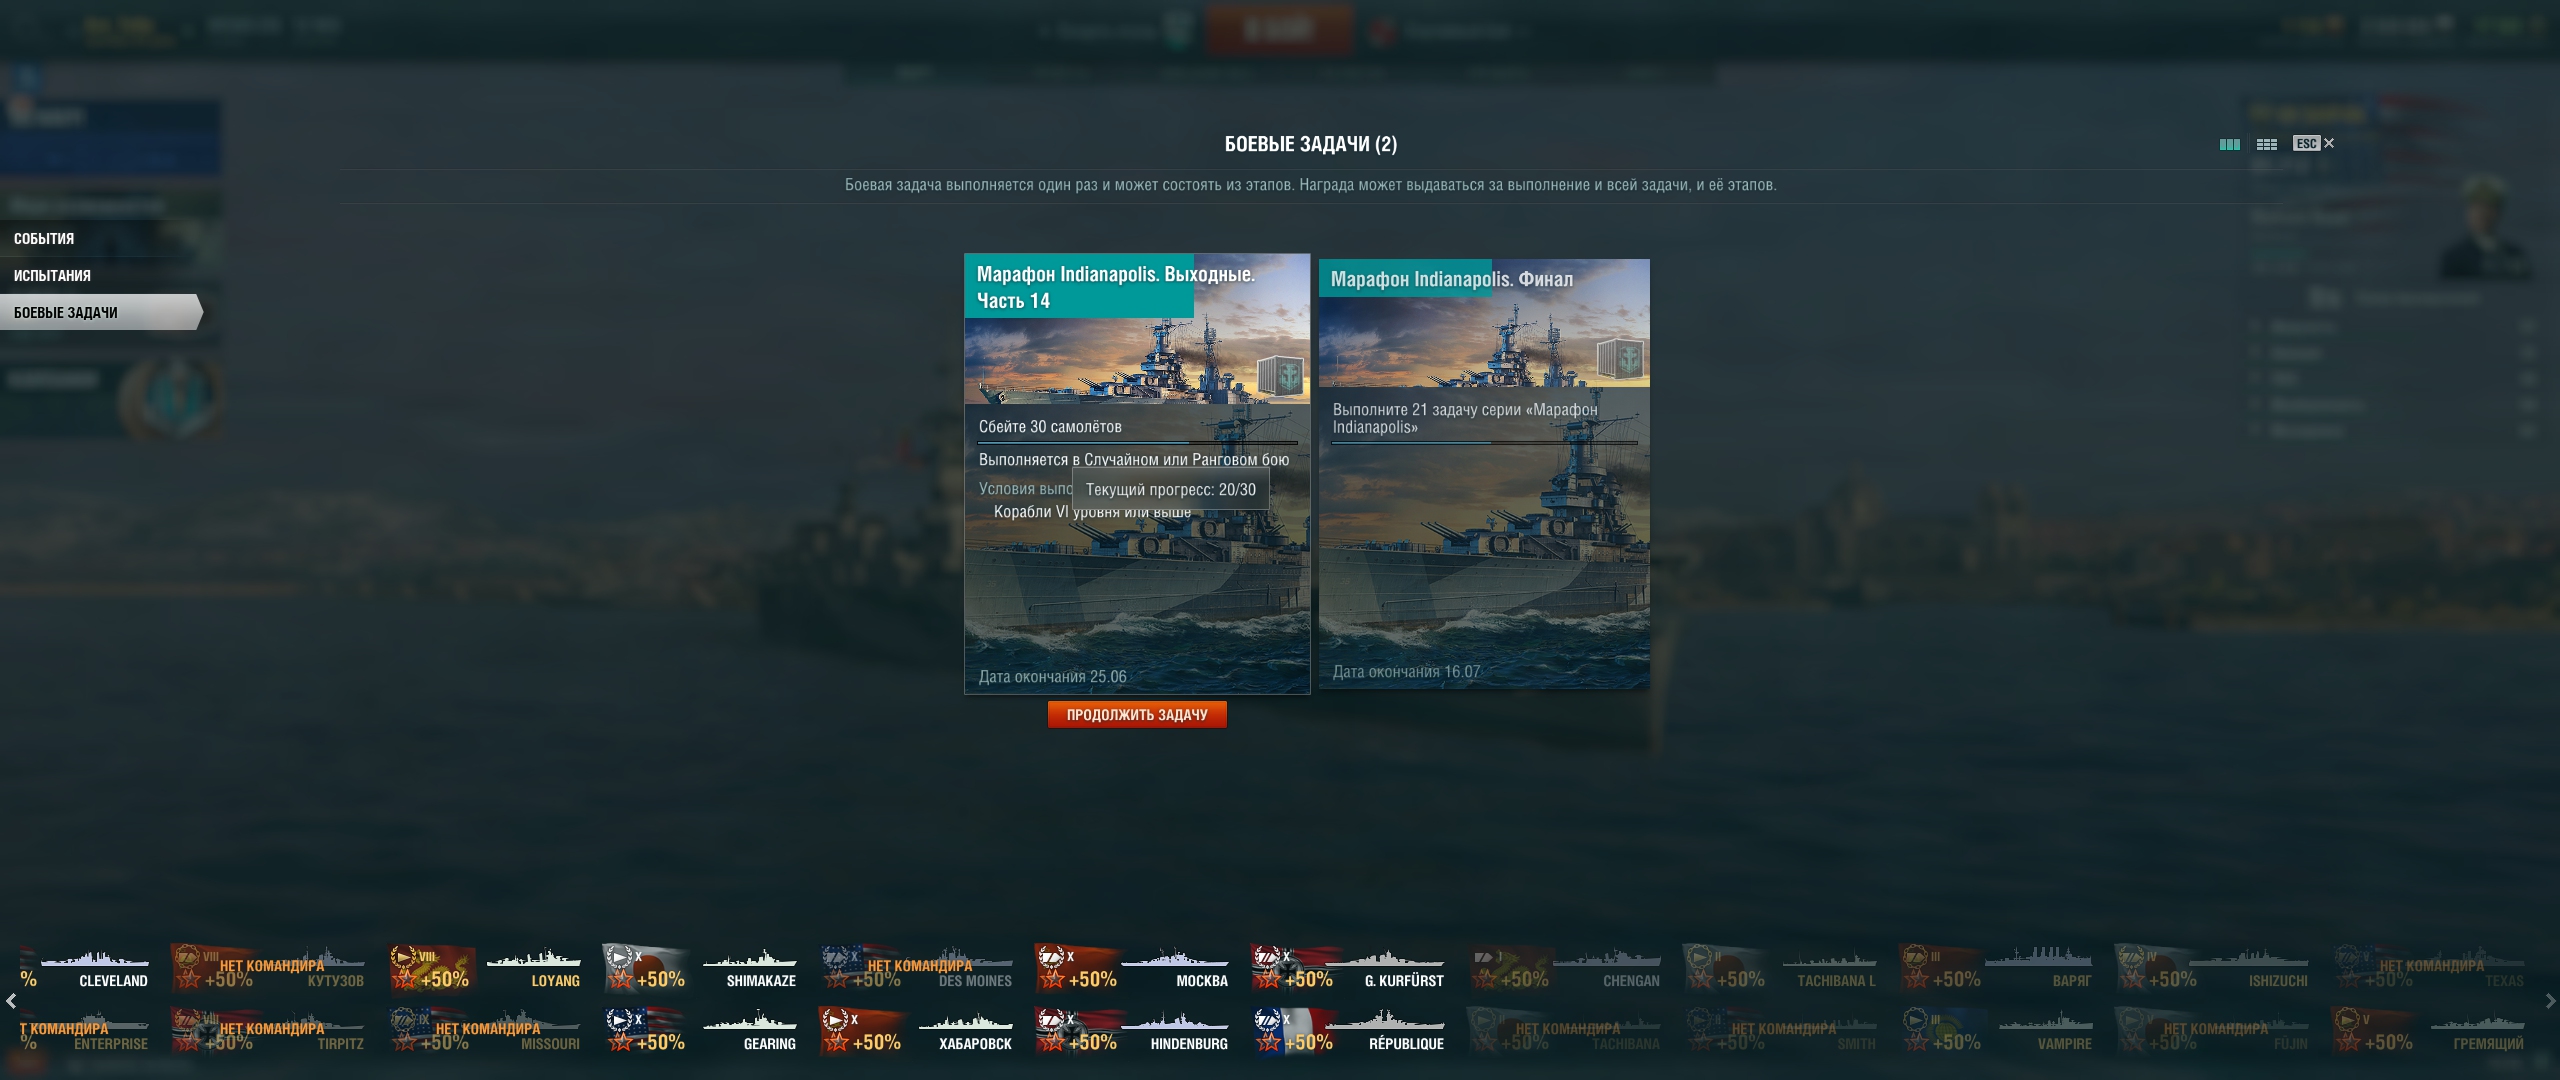
Task: Select the Loyang ship in carousel
Action: pos(485,967)
